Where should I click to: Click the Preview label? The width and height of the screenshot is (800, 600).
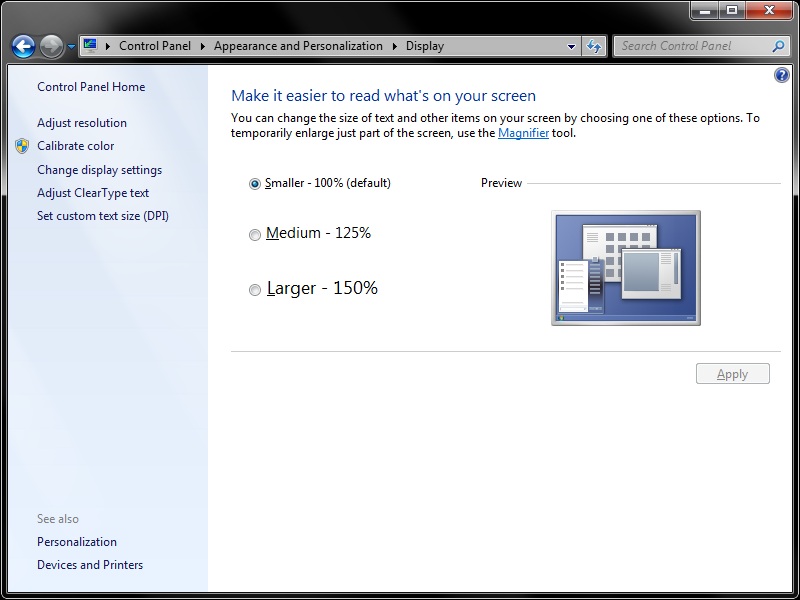tap(501, 183)
